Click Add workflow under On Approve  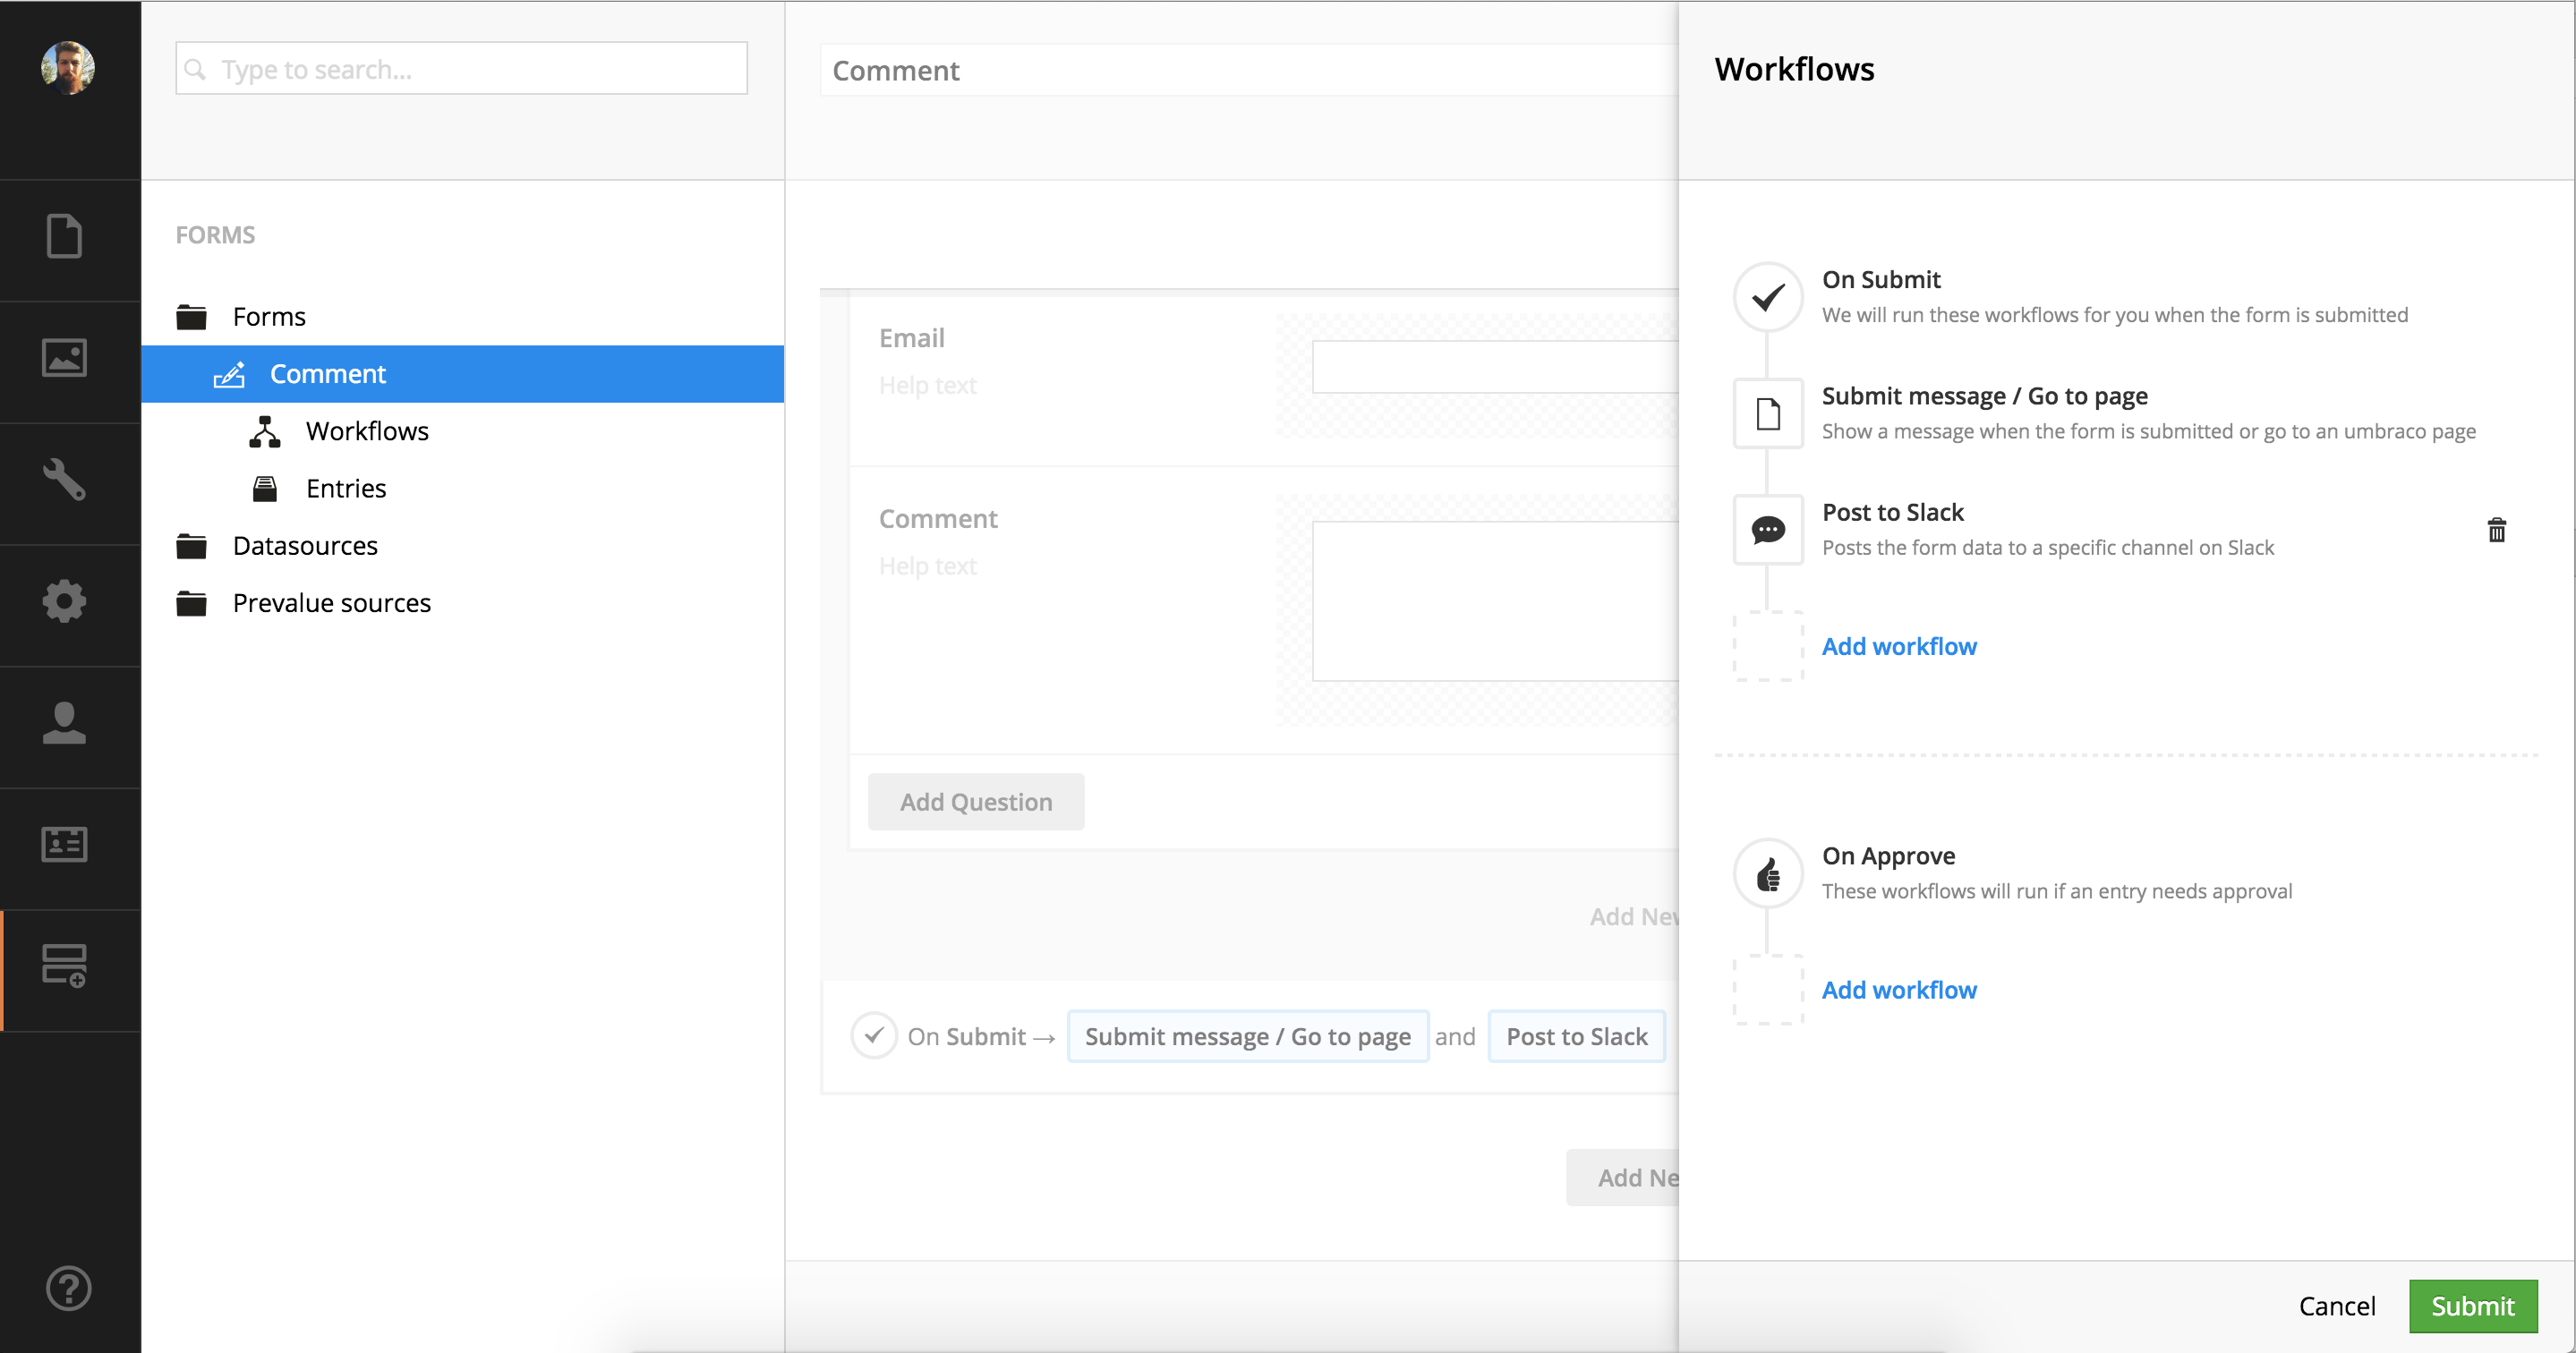click(1898, 990)
